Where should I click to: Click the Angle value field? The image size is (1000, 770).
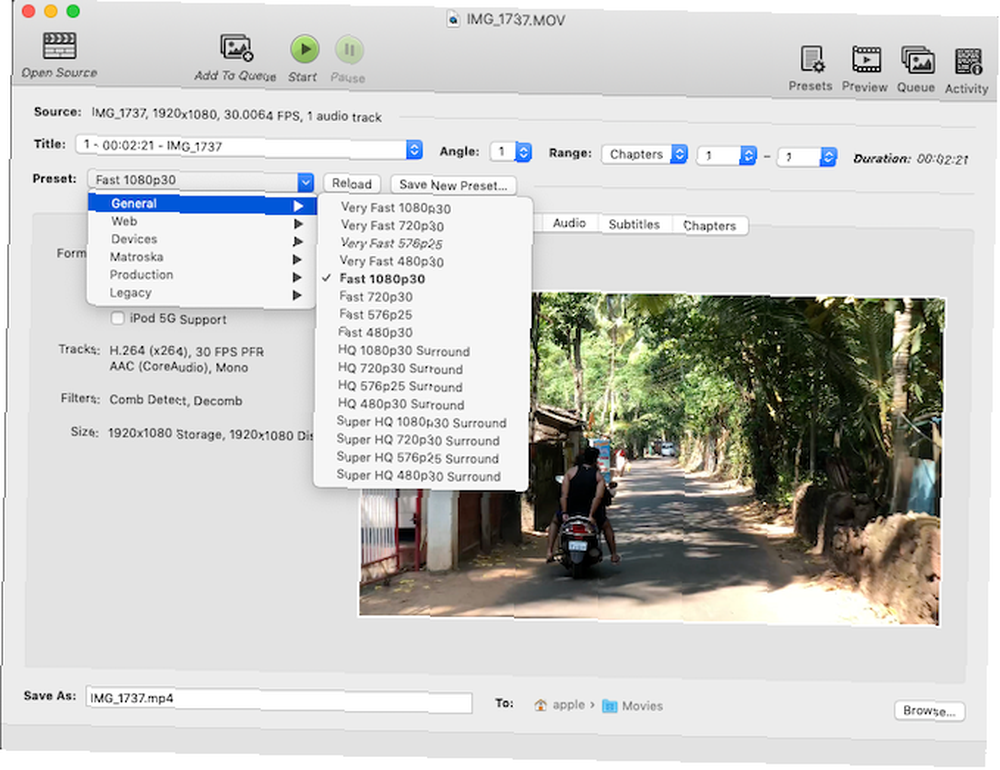tap(503, 151)
